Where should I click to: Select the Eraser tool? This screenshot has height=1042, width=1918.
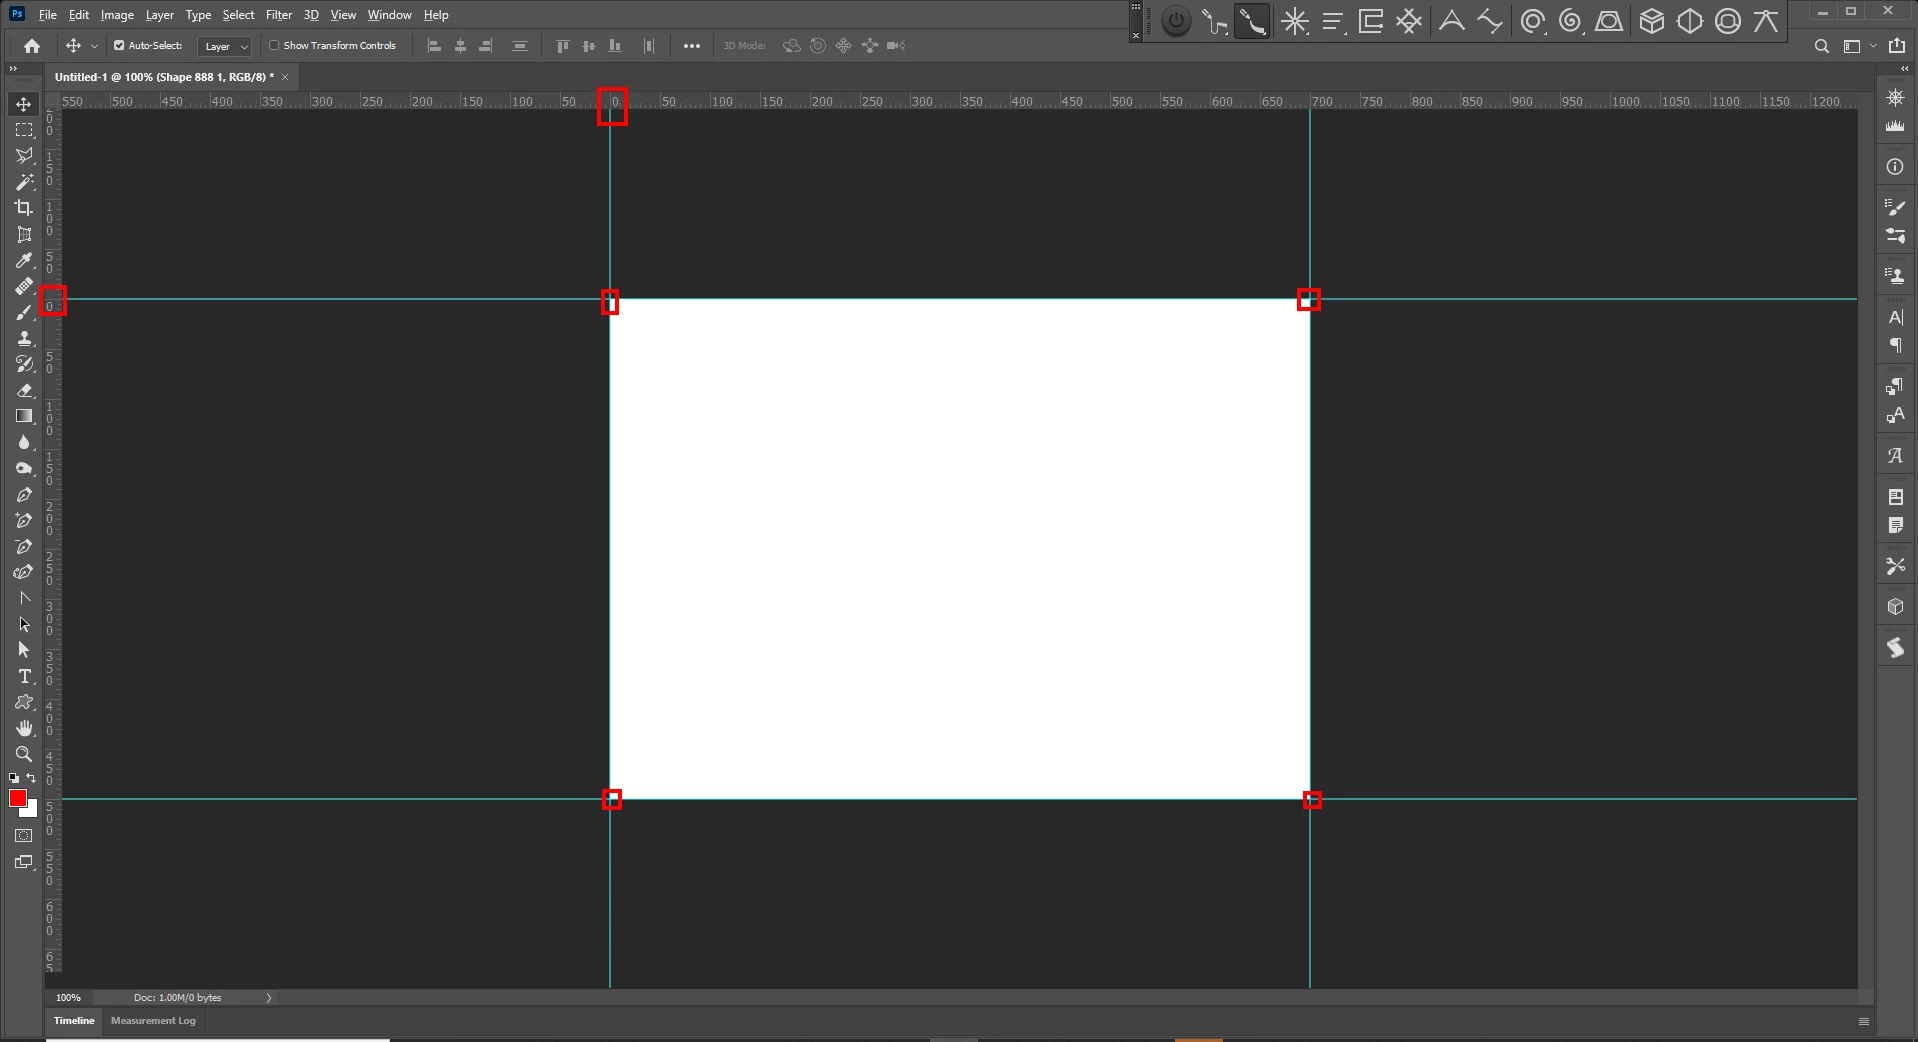coord(24,390)
